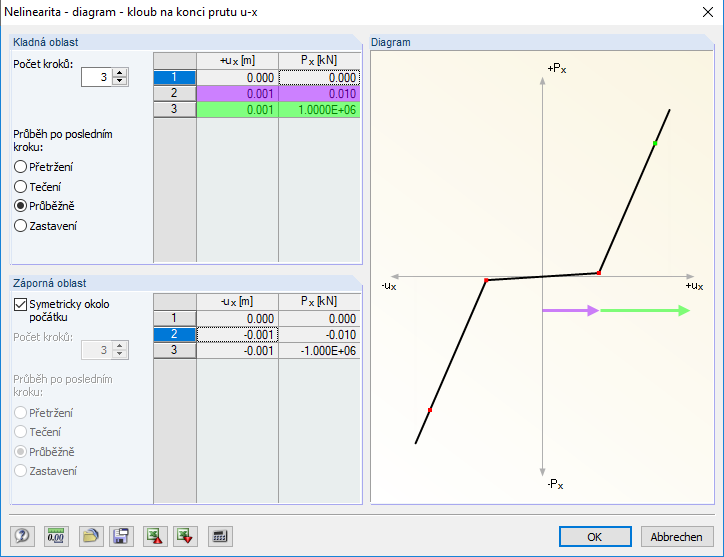Confirm the dialog with OK
The height and width of the screenshot is (557, 724).
(595, 537)
